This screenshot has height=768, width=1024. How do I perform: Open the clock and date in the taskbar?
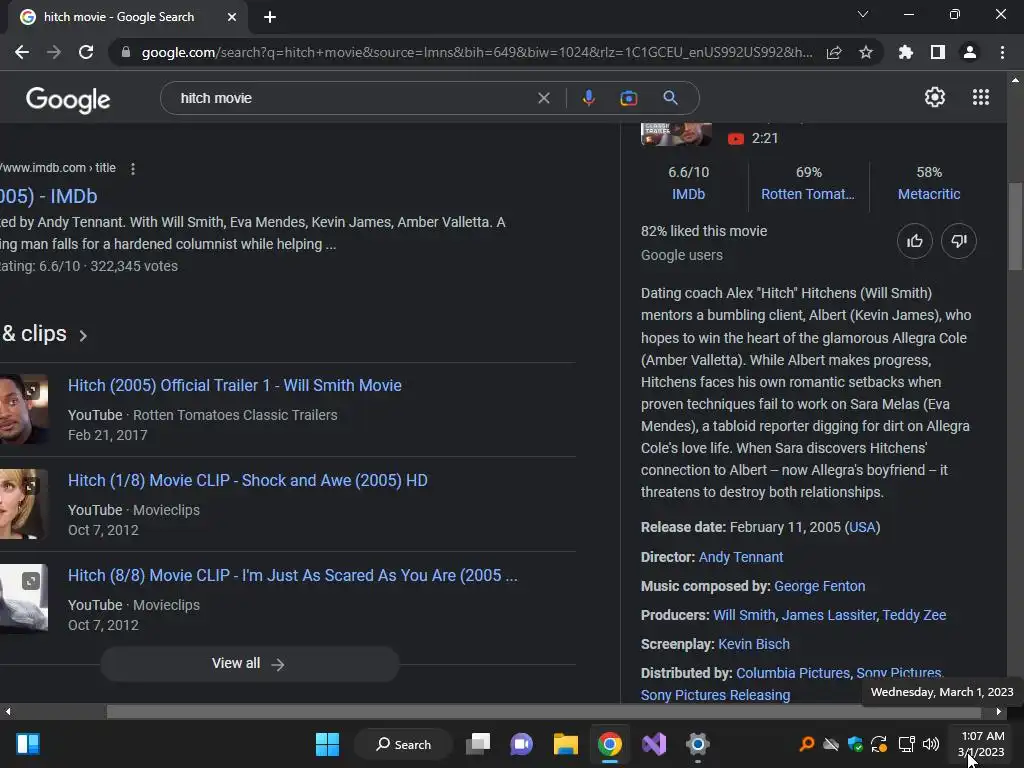982,744
